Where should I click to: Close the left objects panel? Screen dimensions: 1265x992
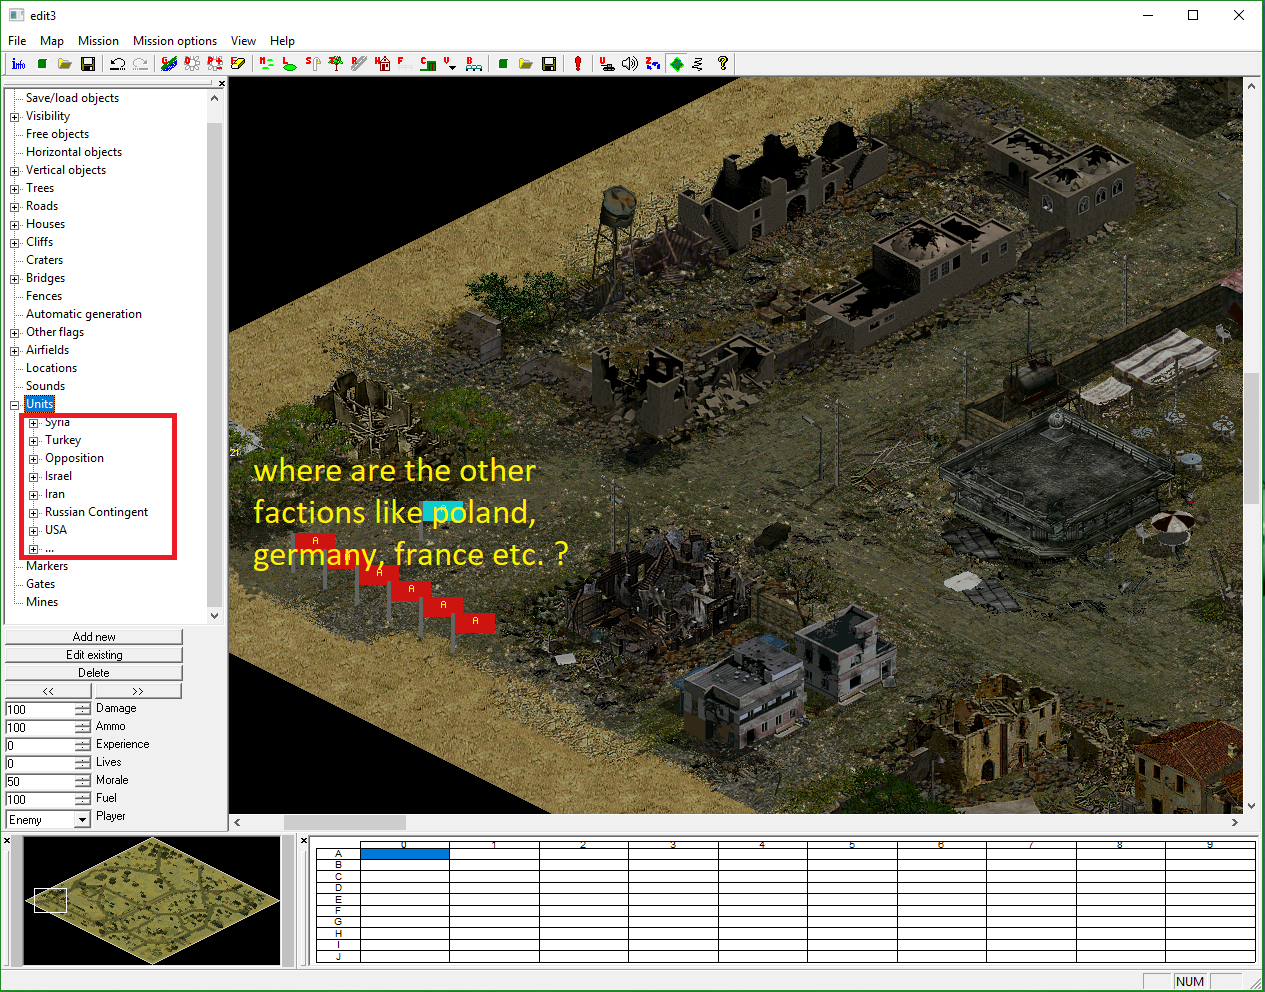(222, 84)
